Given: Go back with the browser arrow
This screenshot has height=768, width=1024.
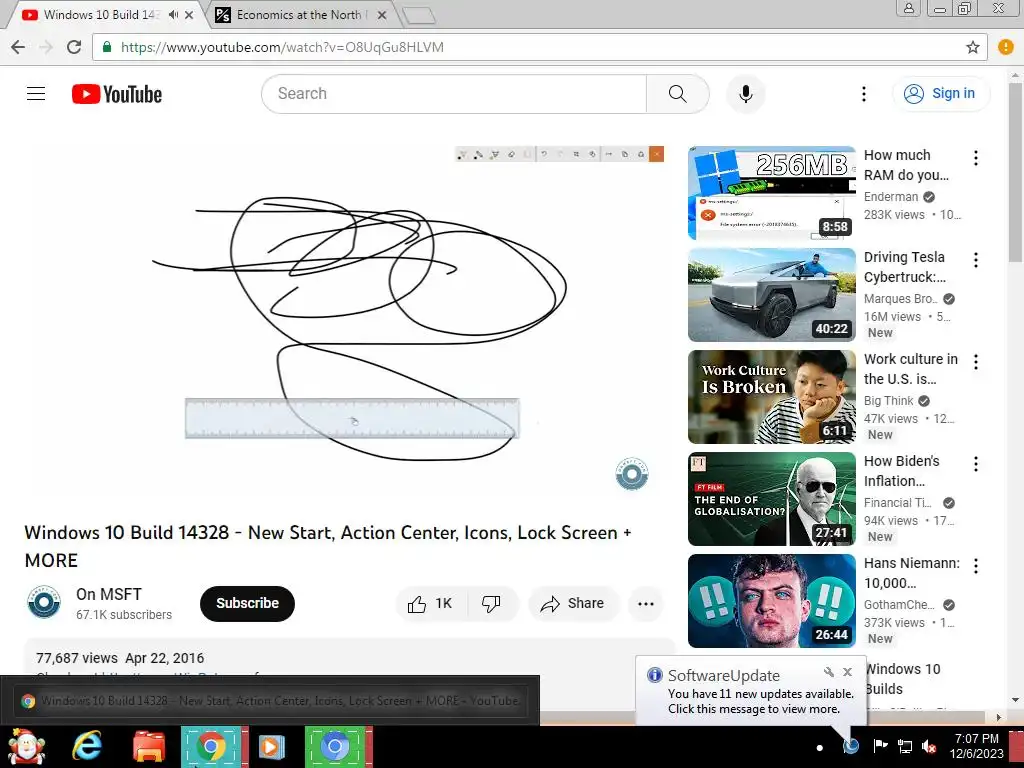Looking at the screenshot, I should [18, 47].
